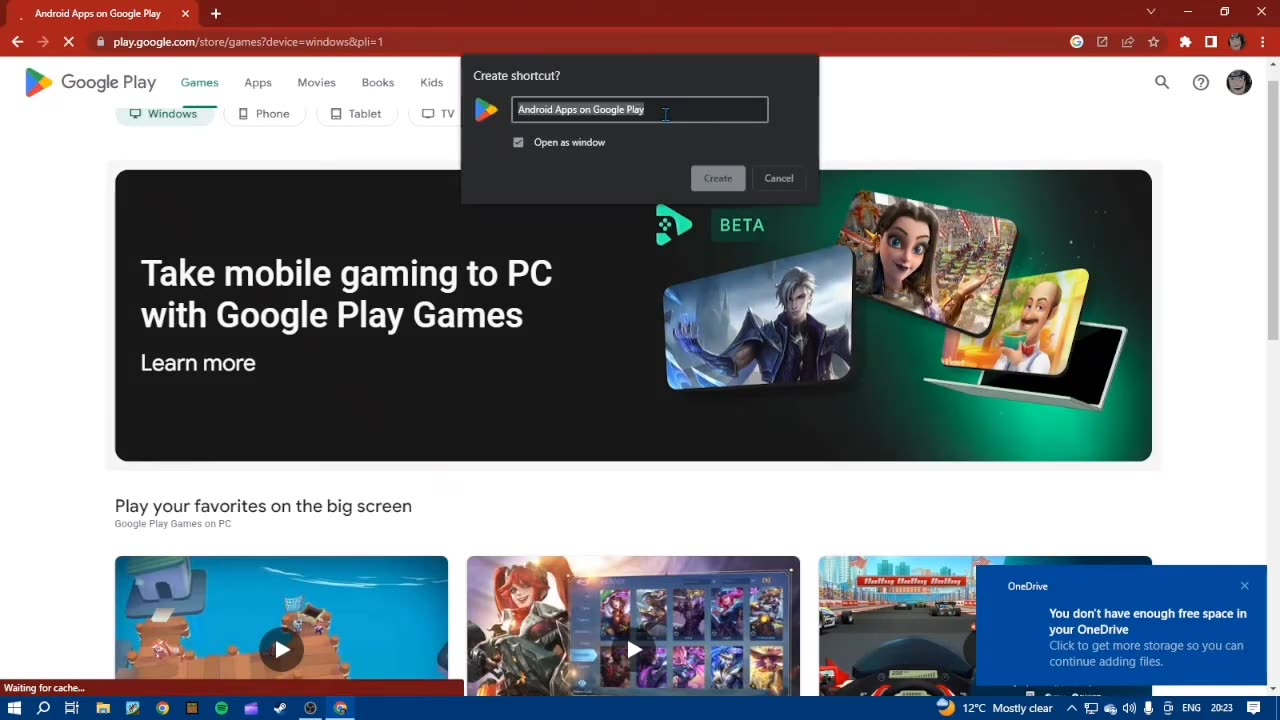The width and height of the screenshot is (1280, 720).
Task: Close the Android Apps on Google Play tab
Action: point(185,14)
